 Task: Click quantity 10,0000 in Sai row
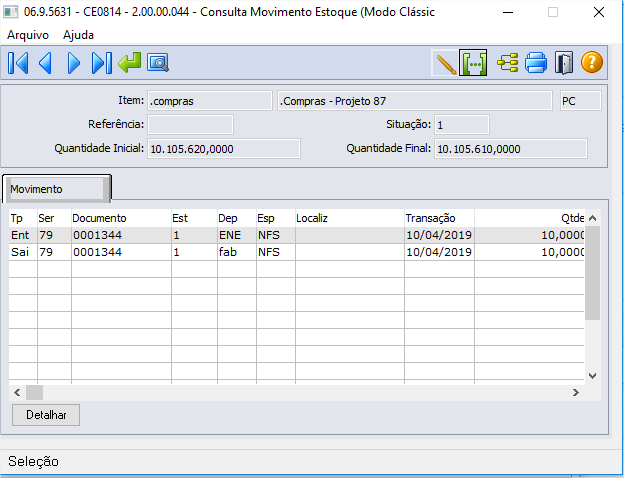point(529,252)
